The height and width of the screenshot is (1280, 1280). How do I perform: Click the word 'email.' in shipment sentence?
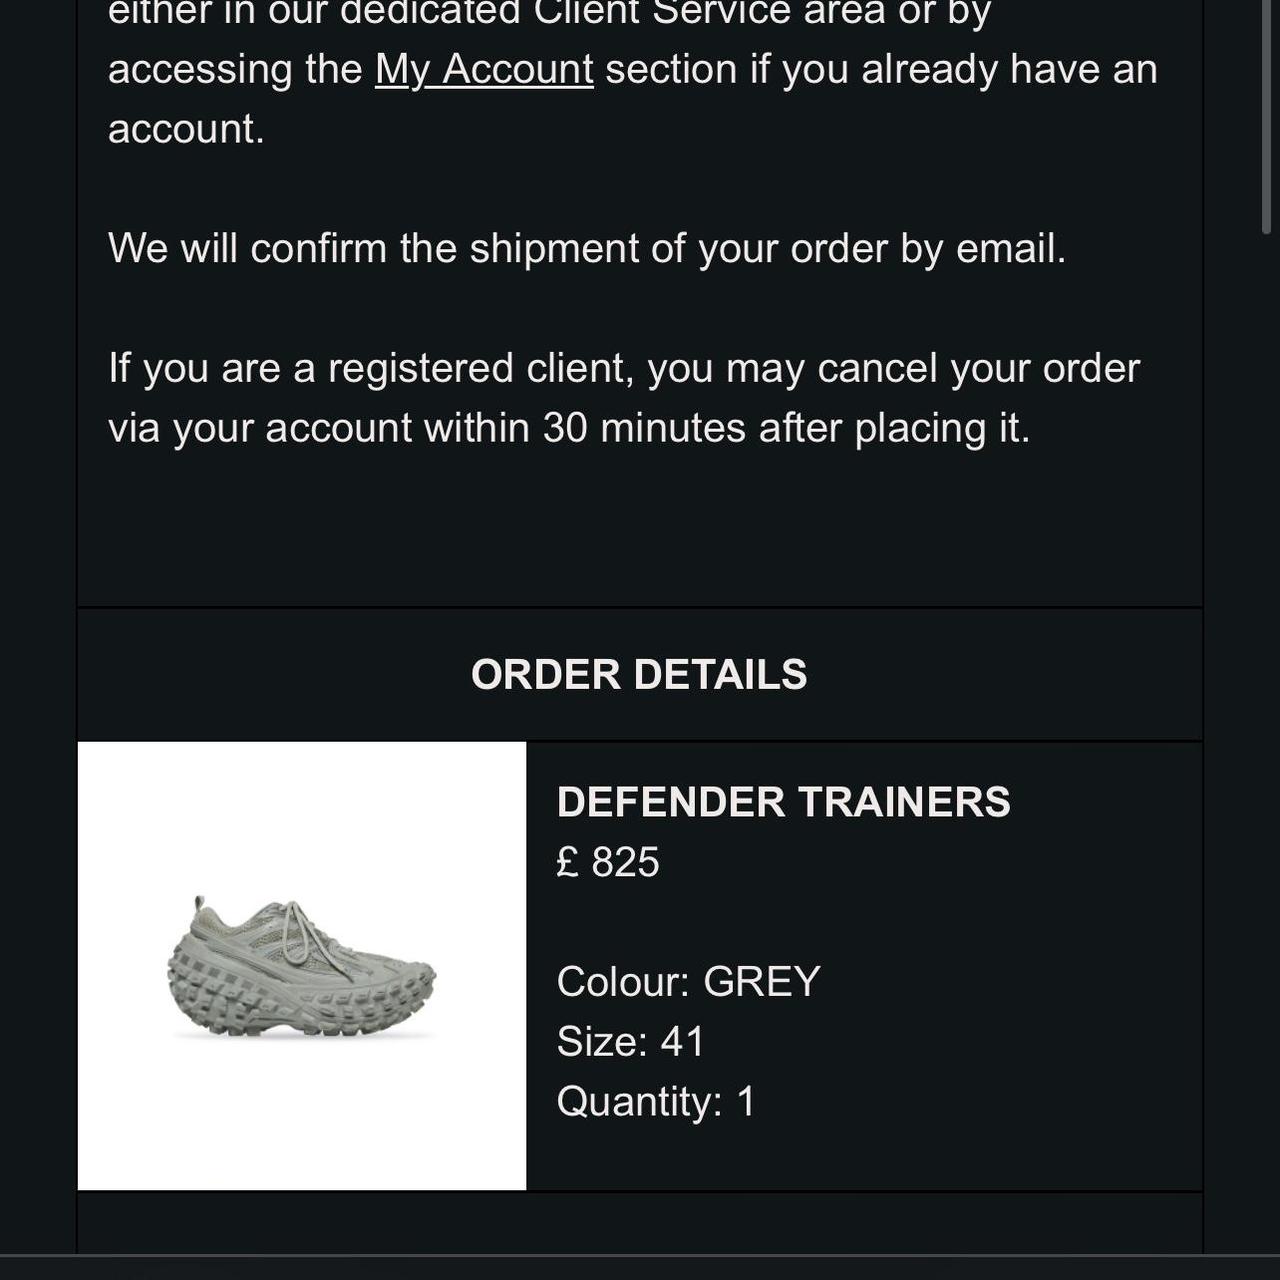coord(1010,248)
